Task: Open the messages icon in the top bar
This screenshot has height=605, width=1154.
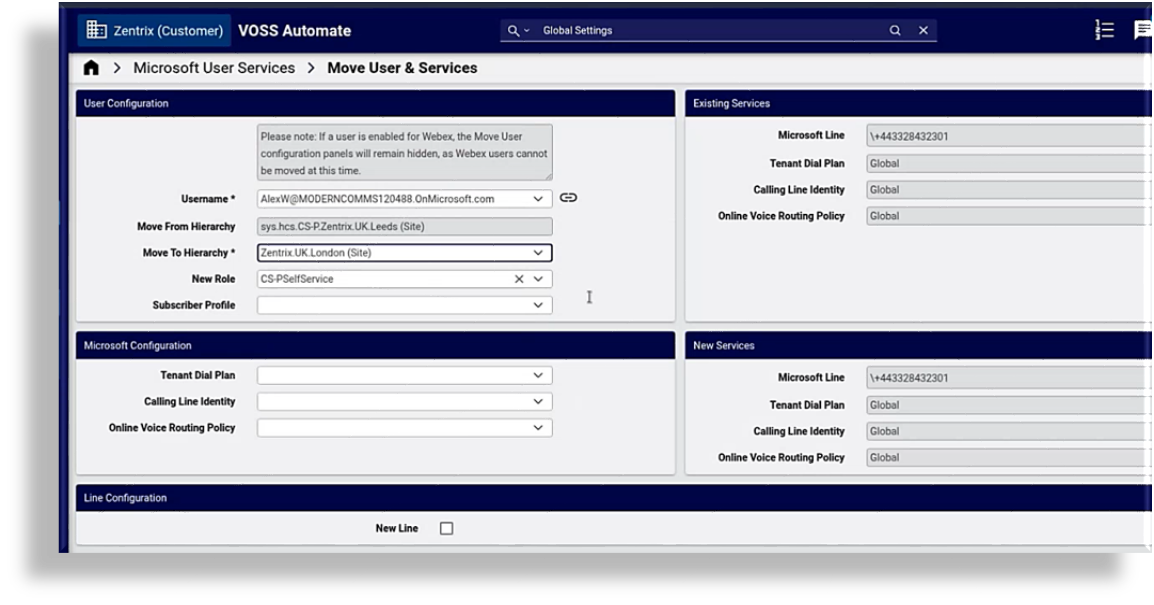Action: click(1142, 30)
